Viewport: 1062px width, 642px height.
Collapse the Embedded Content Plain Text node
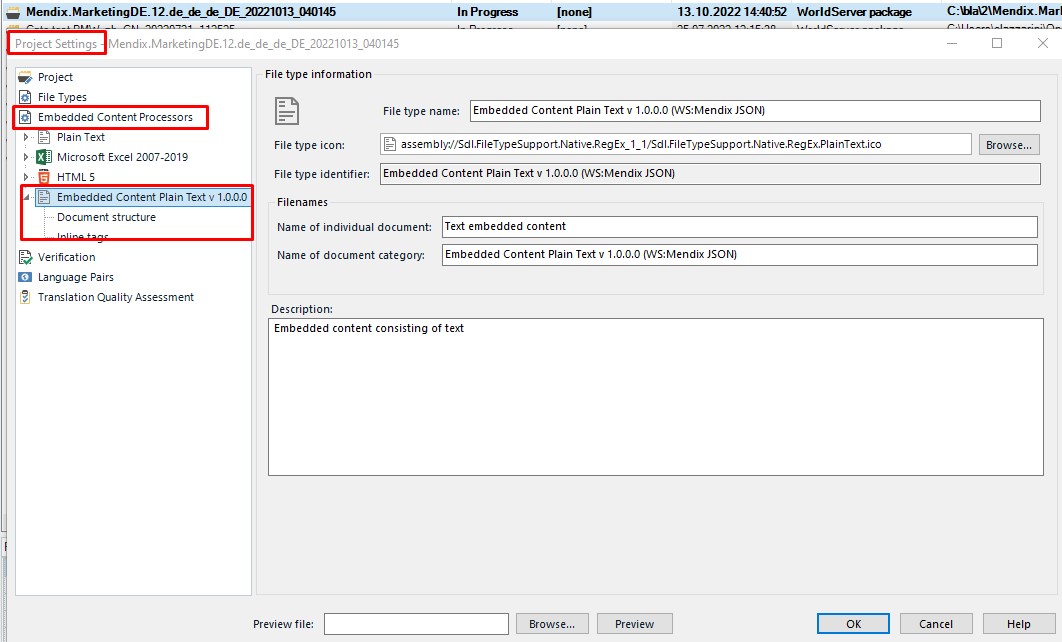point(26,197)
